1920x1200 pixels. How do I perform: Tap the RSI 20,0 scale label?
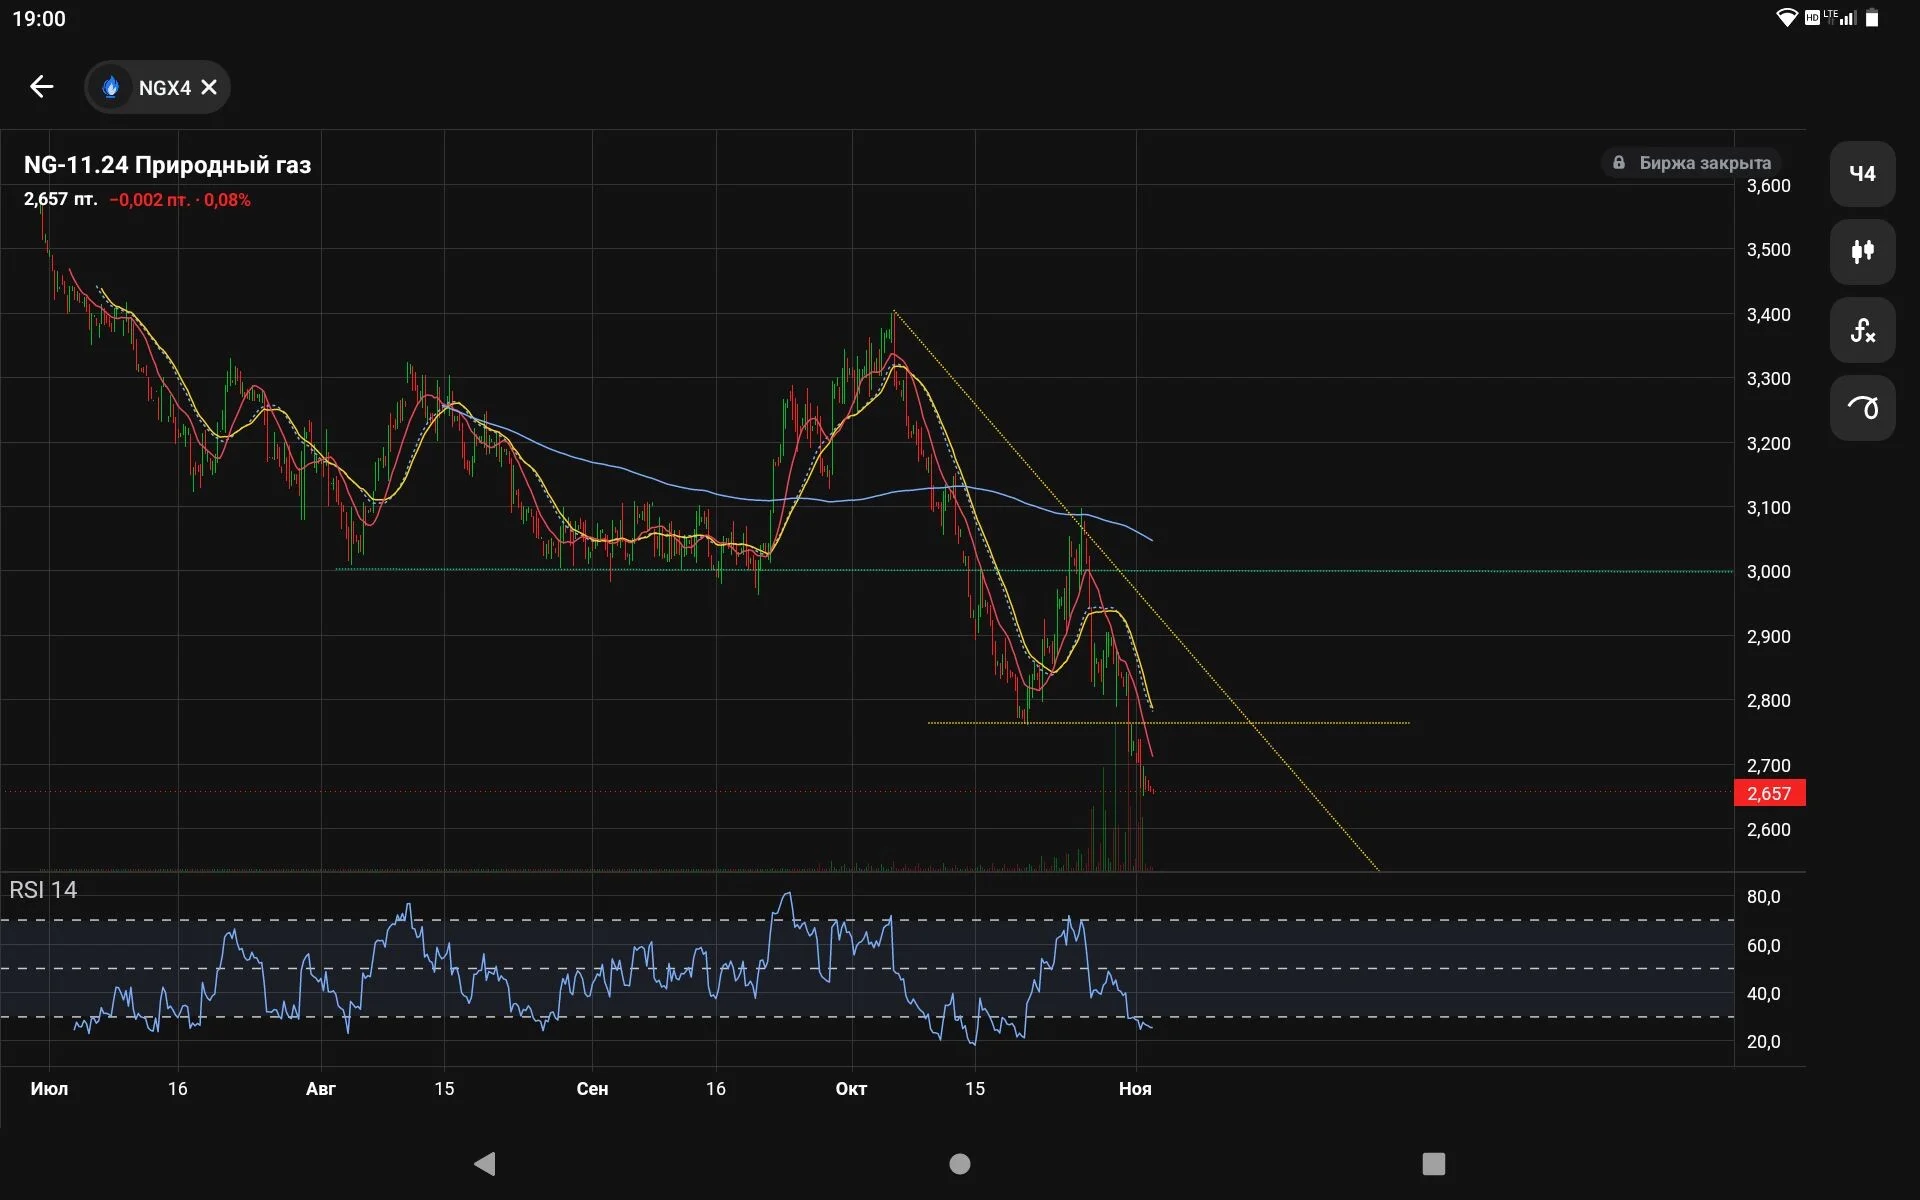click(x=1763, y=1042)
